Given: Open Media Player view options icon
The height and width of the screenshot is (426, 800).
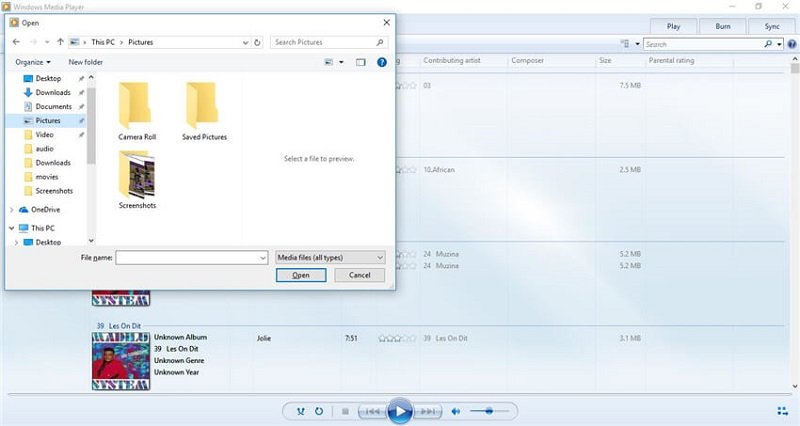Looking at the screenshot, I should tap(625, 44).
